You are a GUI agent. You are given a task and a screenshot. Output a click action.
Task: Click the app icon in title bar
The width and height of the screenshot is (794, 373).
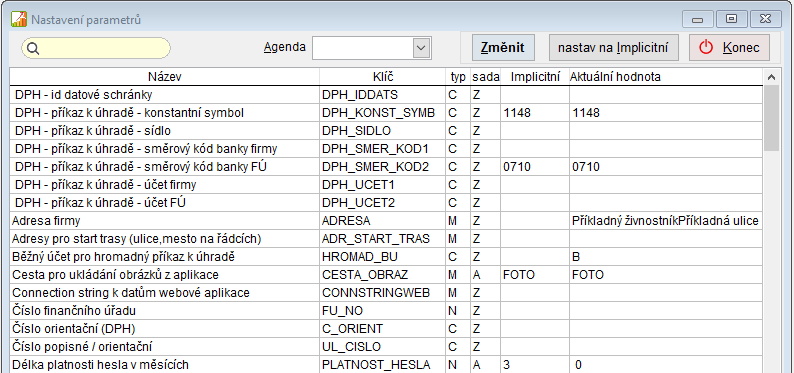click(19, 20)
